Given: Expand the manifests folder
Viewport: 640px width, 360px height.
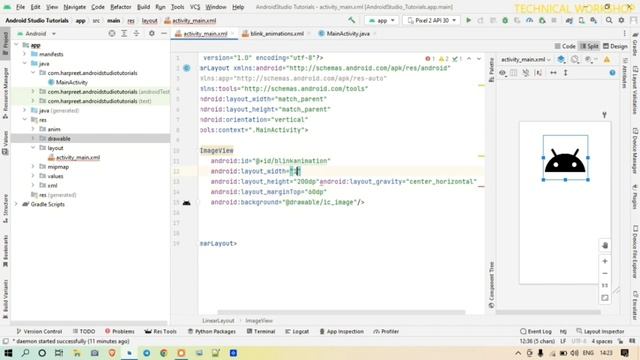Looking at the screenshot, I should [24, 54].
